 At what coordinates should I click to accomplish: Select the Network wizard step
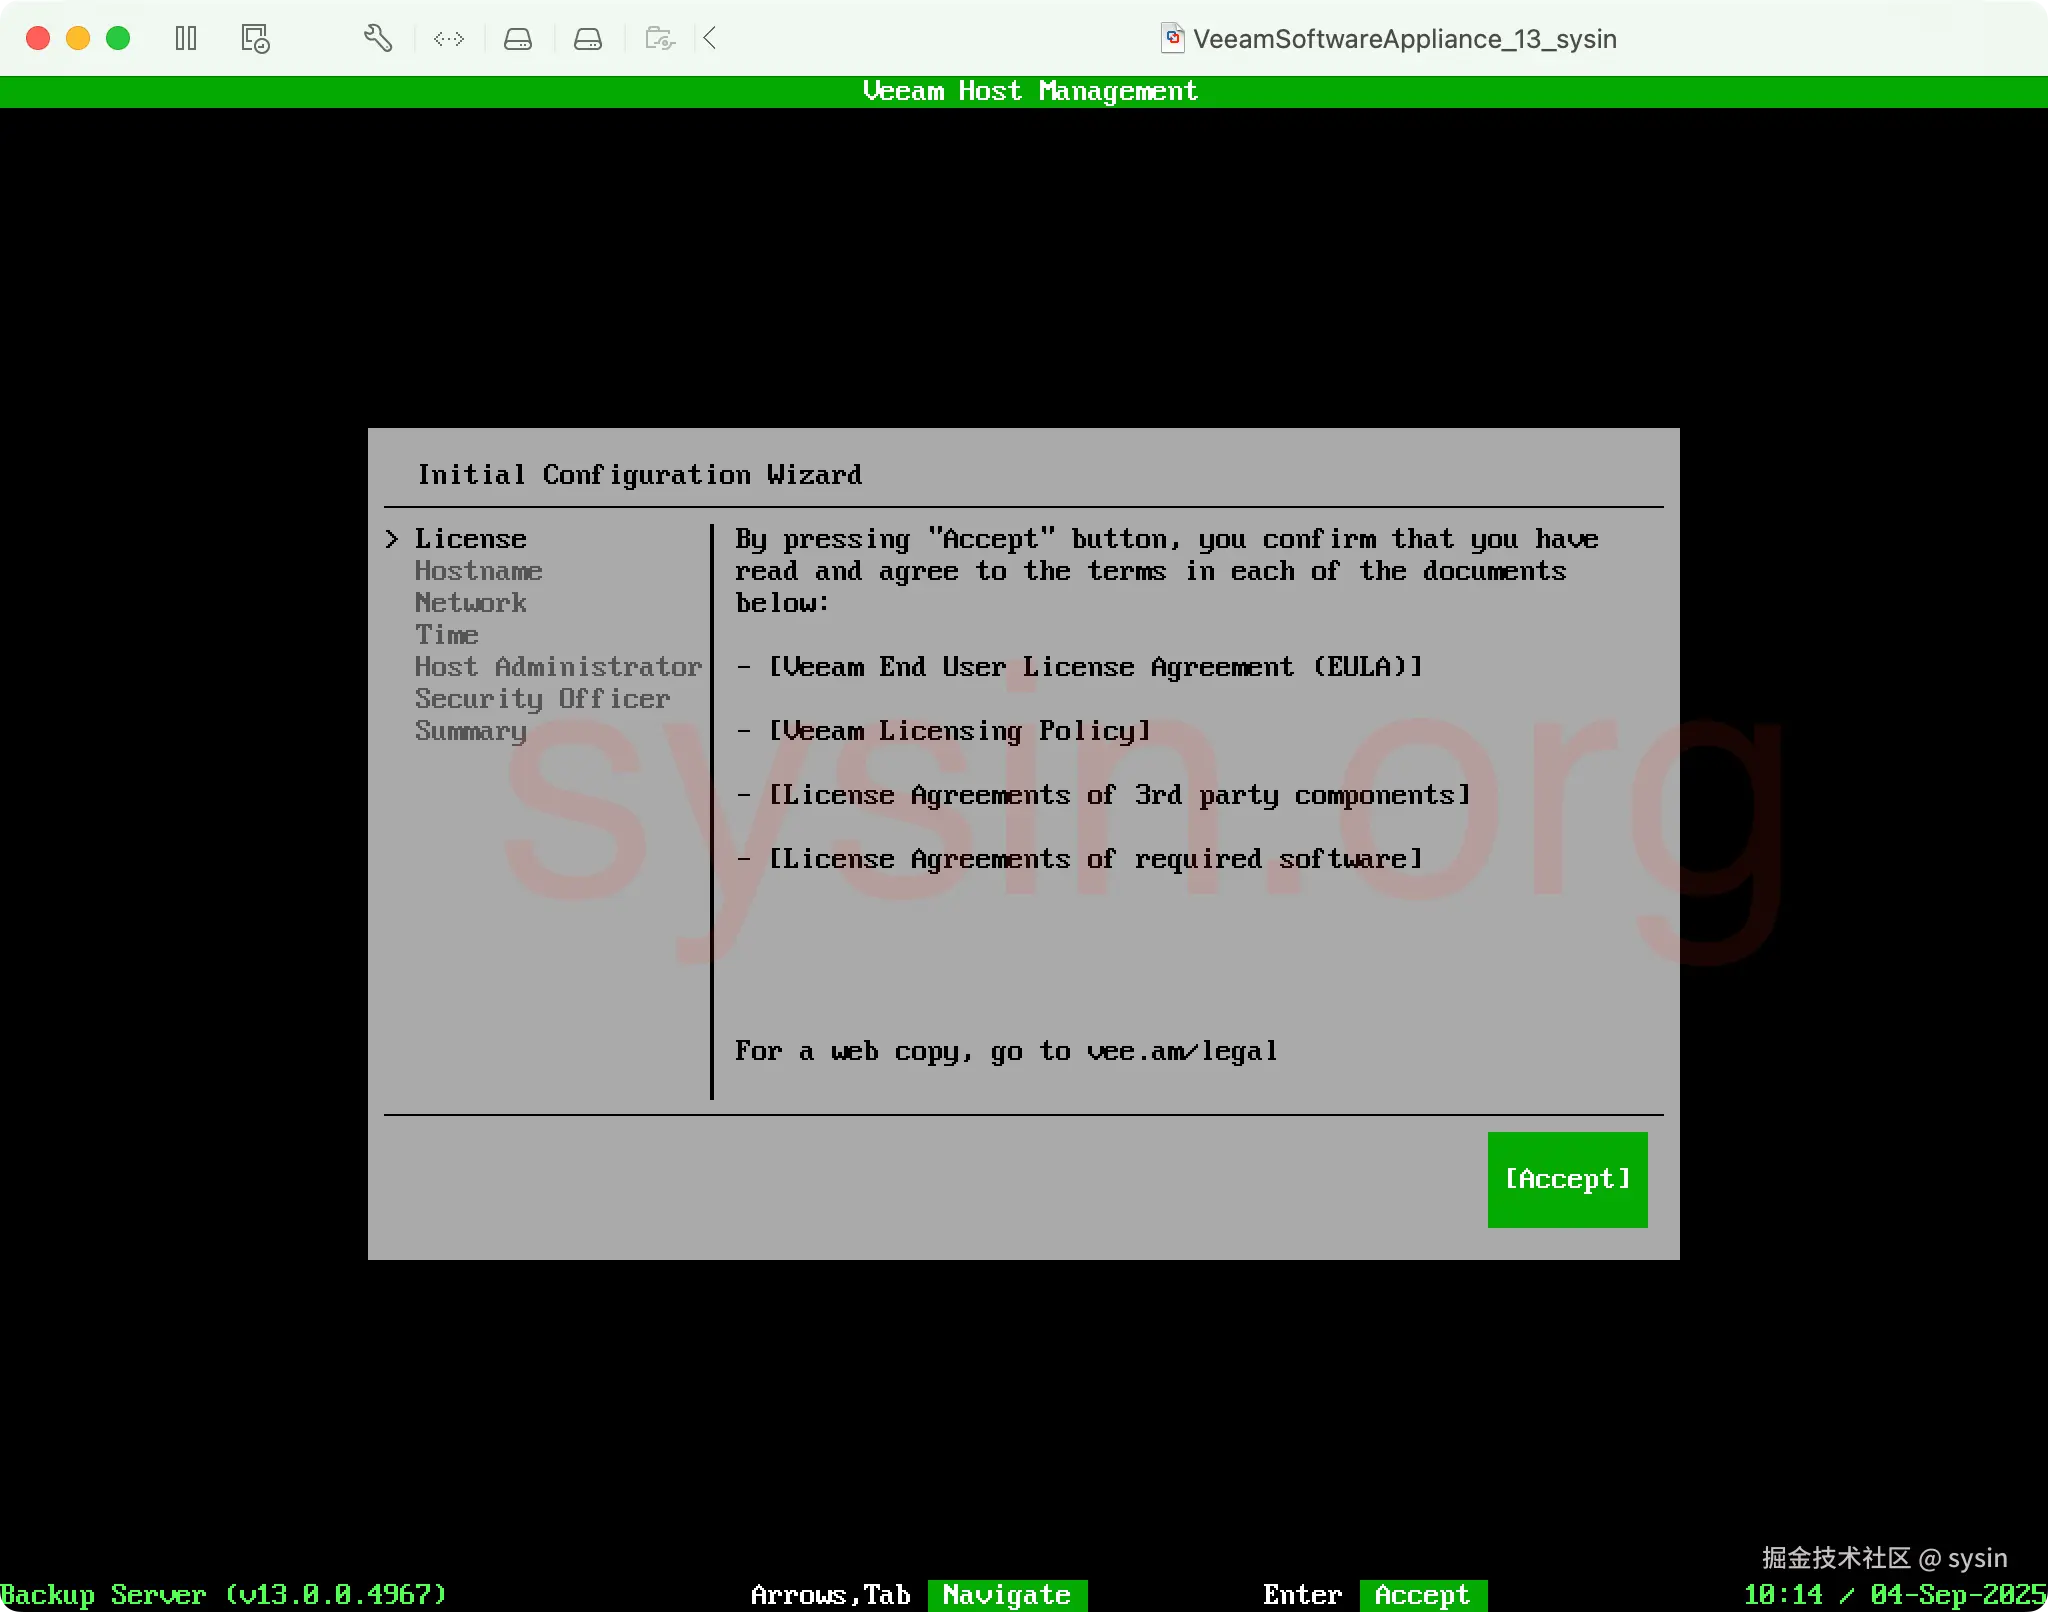470,603
